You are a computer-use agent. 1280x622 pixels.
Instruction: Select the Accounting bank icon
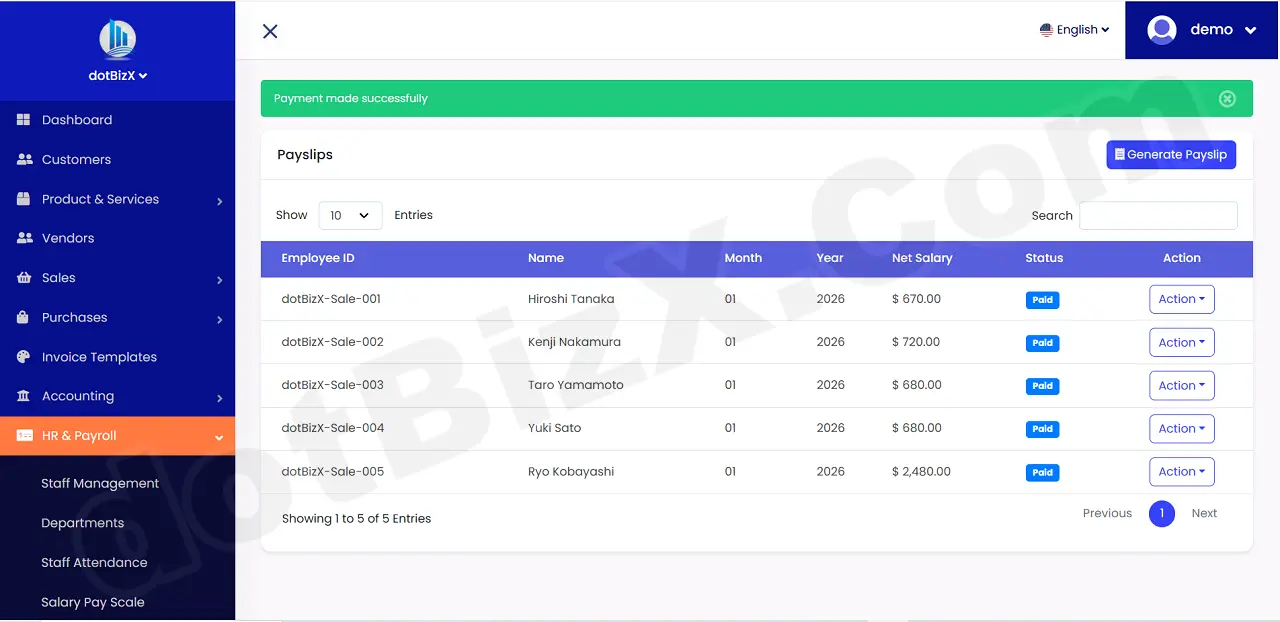coord(22,396)
